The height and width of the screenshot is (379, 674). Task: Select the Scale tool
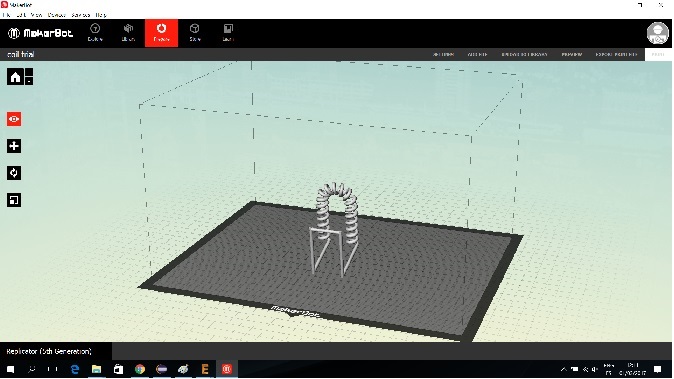click(14, 200)
